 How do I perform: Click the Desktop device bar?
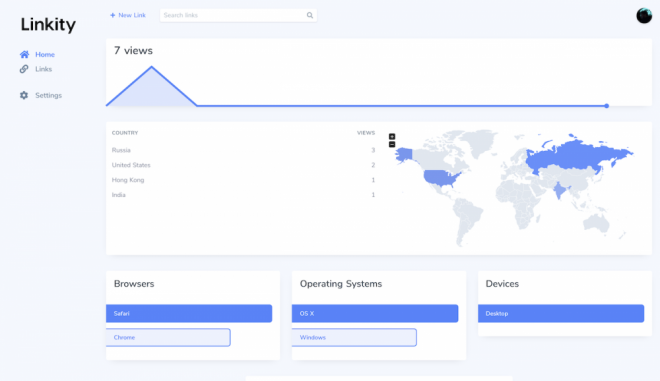[561, 314]
